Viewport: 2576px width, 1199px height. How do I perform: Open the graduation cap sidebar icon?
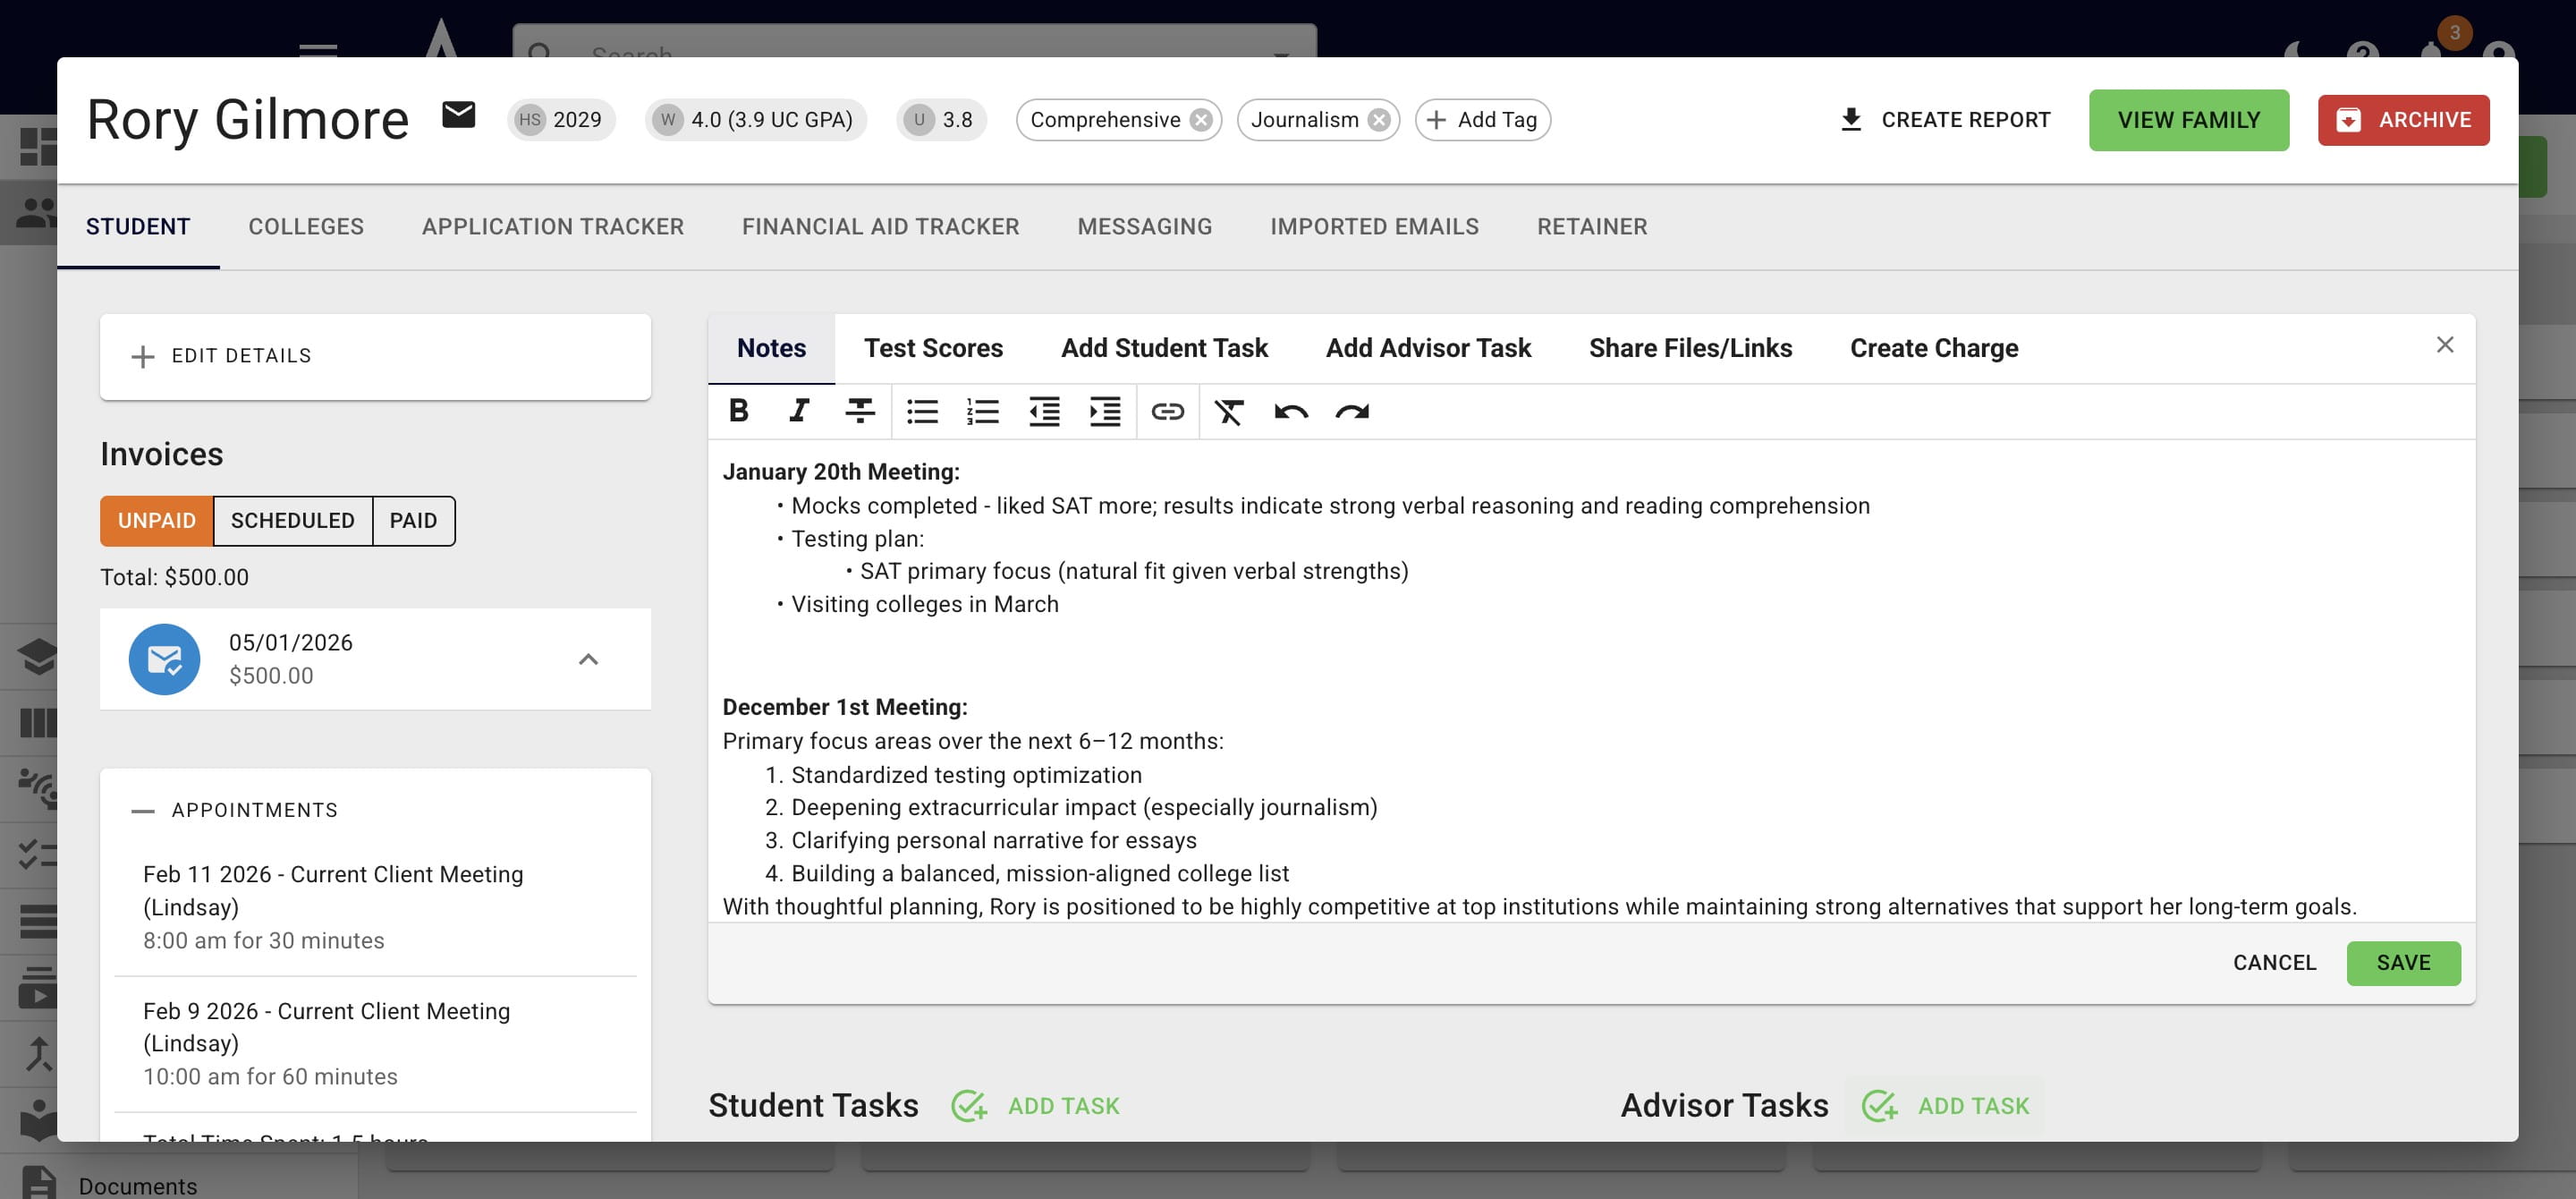click(37, 657)
